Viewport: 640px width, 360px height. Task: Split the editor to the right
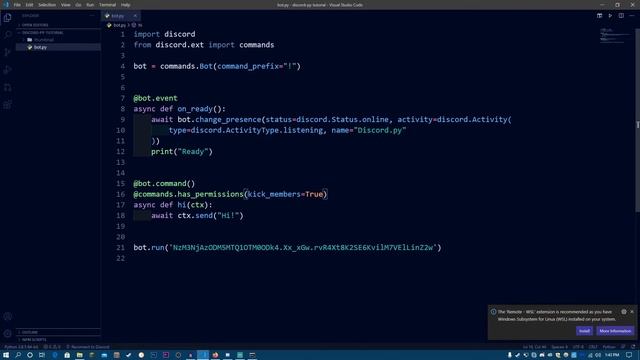click(621, 16)
